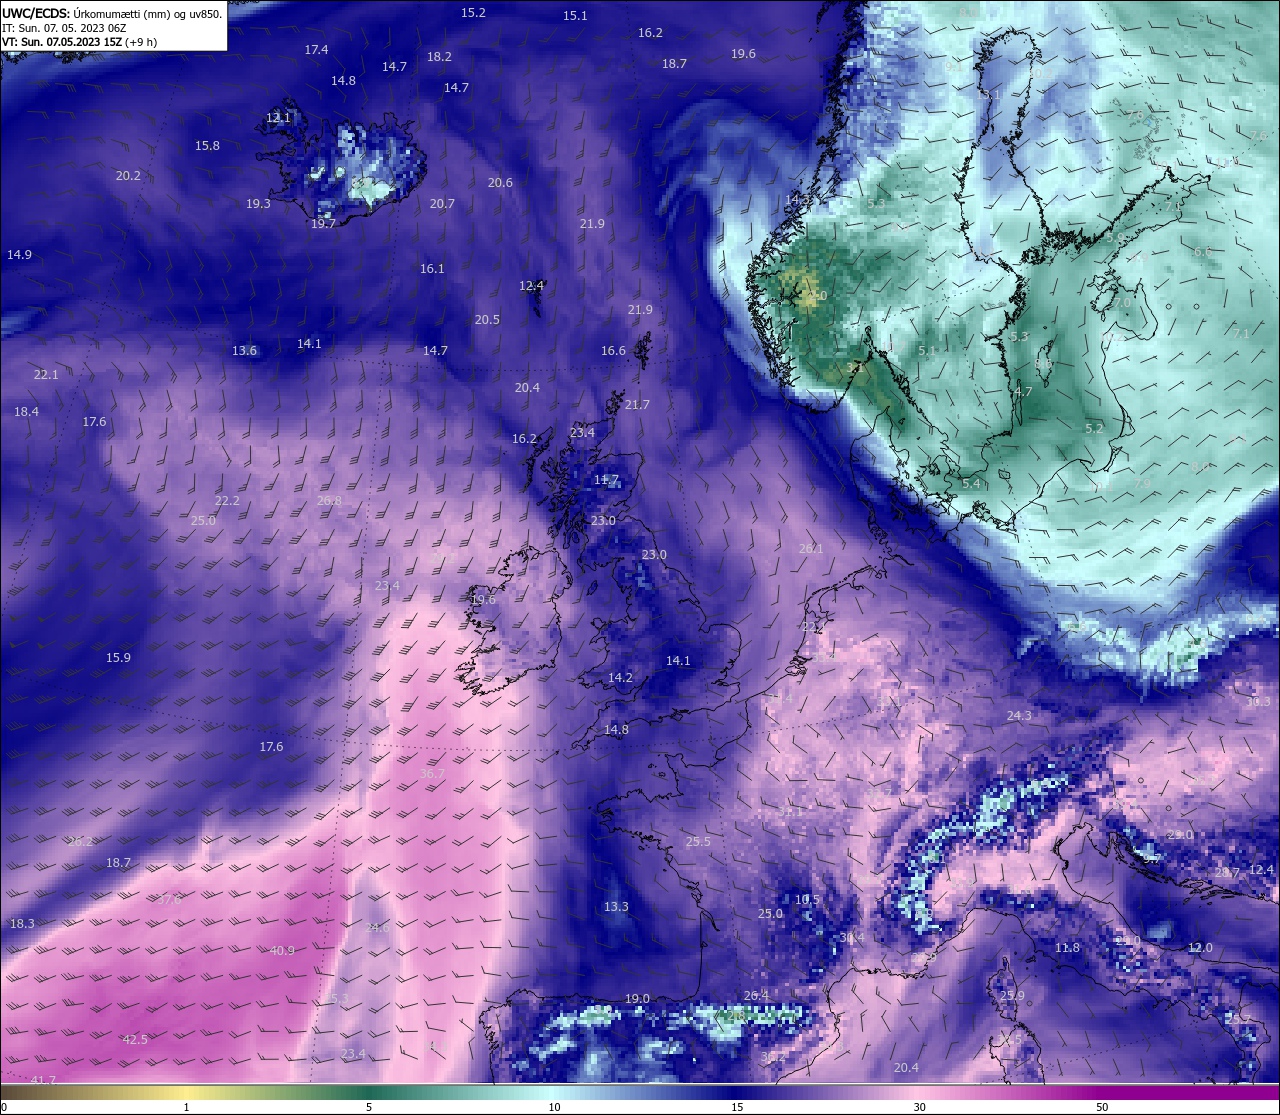Image resolution: width=1280 pixels, height=1115 pixels.
Task: Click the map value 16.1
Action: pos(432,269)
